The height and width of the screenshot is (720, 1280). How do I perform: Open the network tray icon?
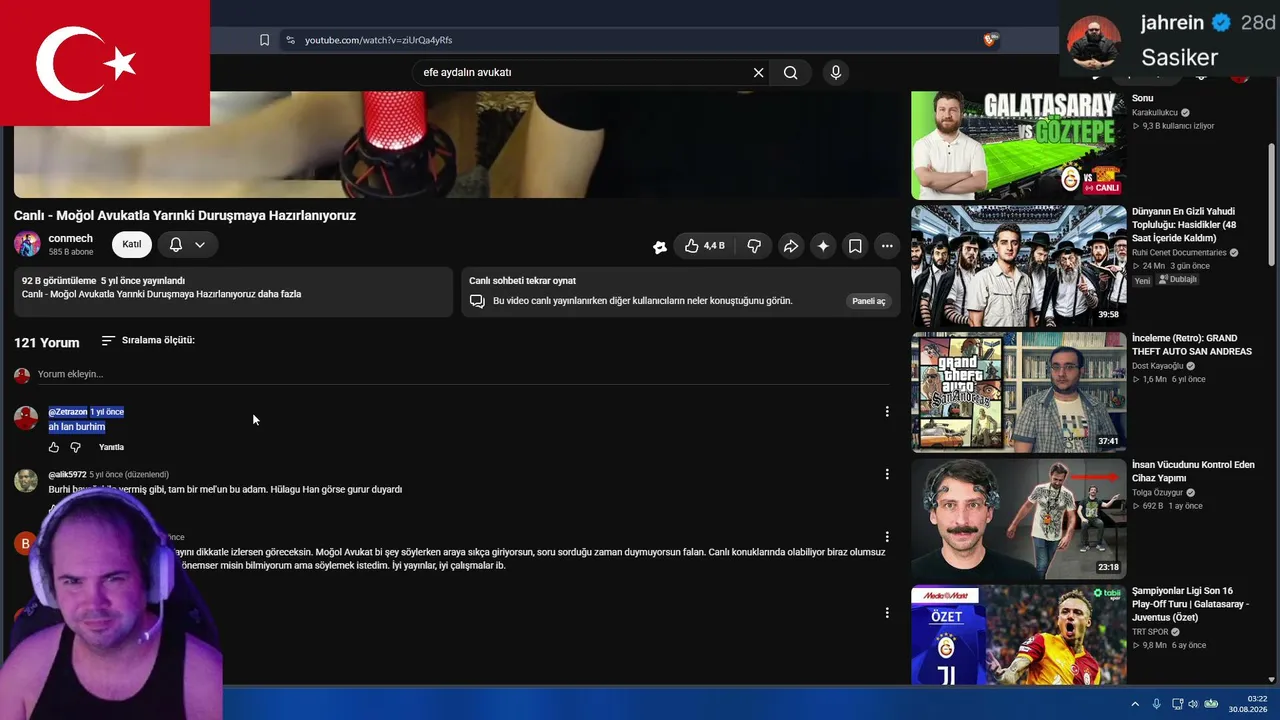pos(1177,704)
